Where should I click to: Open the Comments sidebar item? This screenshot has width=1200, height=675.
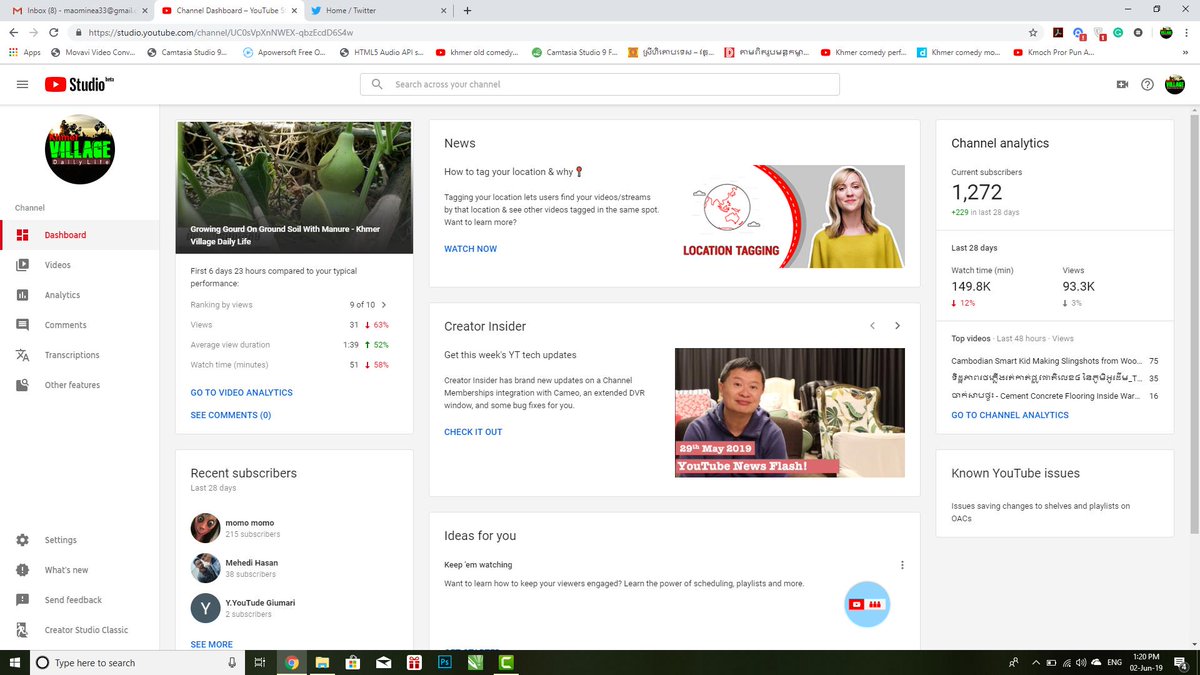click(79, 325)
